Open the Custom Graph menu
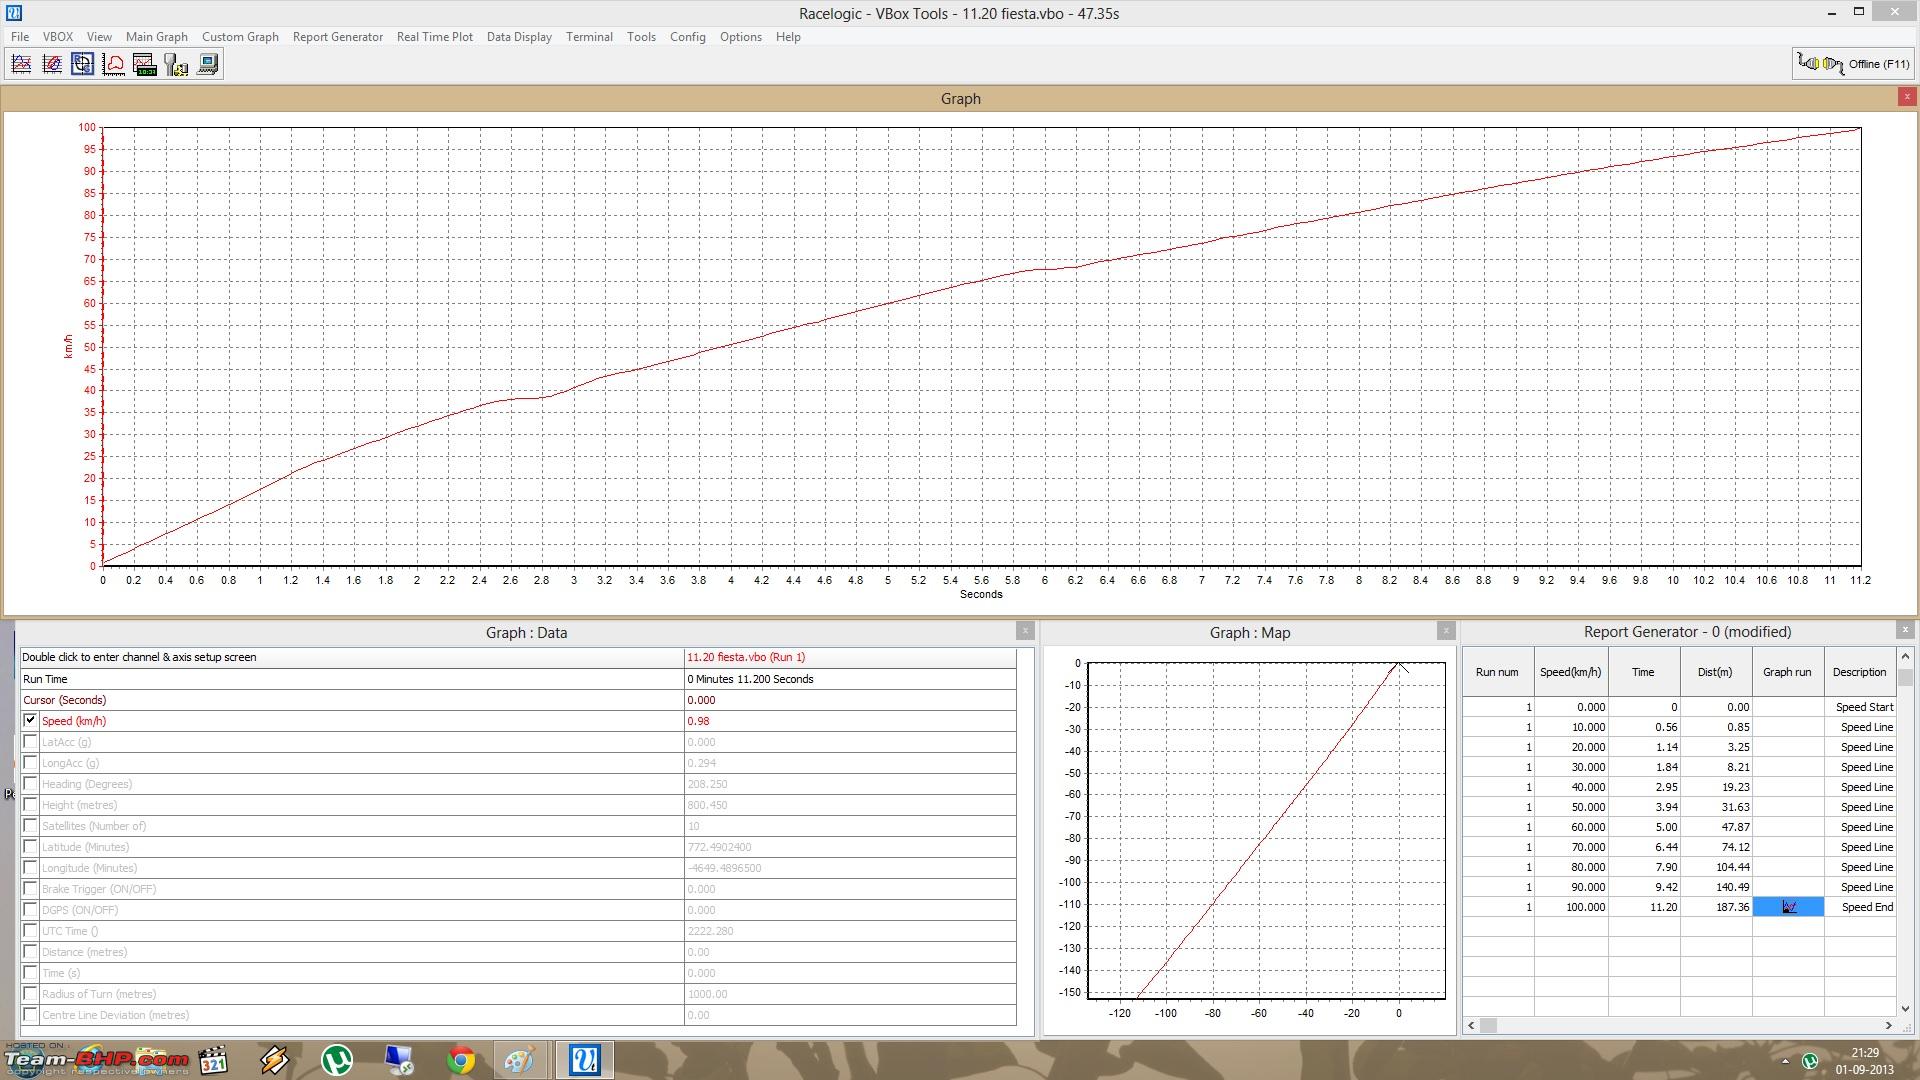This screenshot has width=1920, height=1080. [x=240, y=37]
